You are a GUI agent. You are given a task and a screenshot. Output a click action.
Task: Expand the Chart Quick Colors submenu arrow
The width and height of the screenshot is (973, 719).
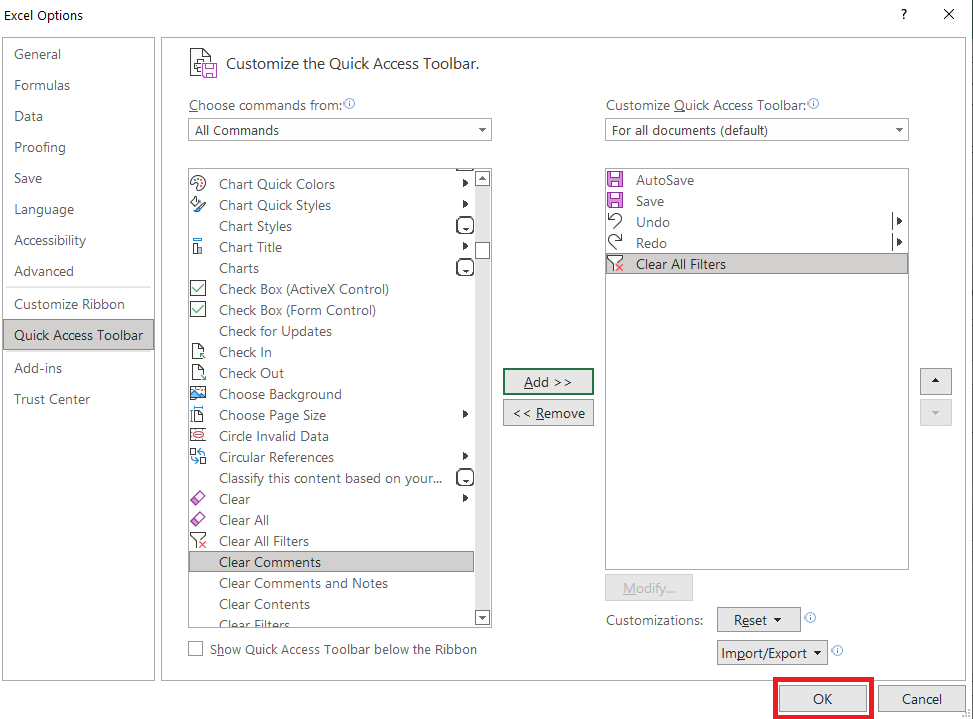pyautogui.click(x=465, y=183)
